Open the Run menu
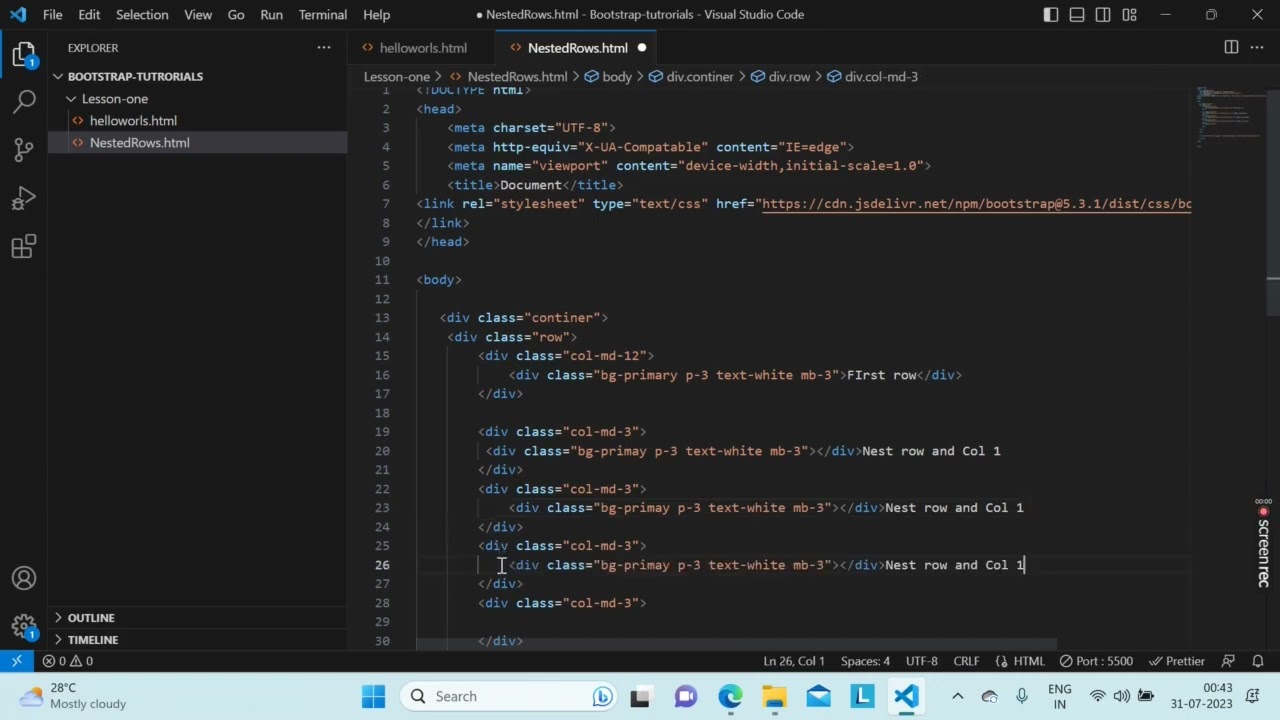This screenshot has width=1280, height=720. click(271, 15)
